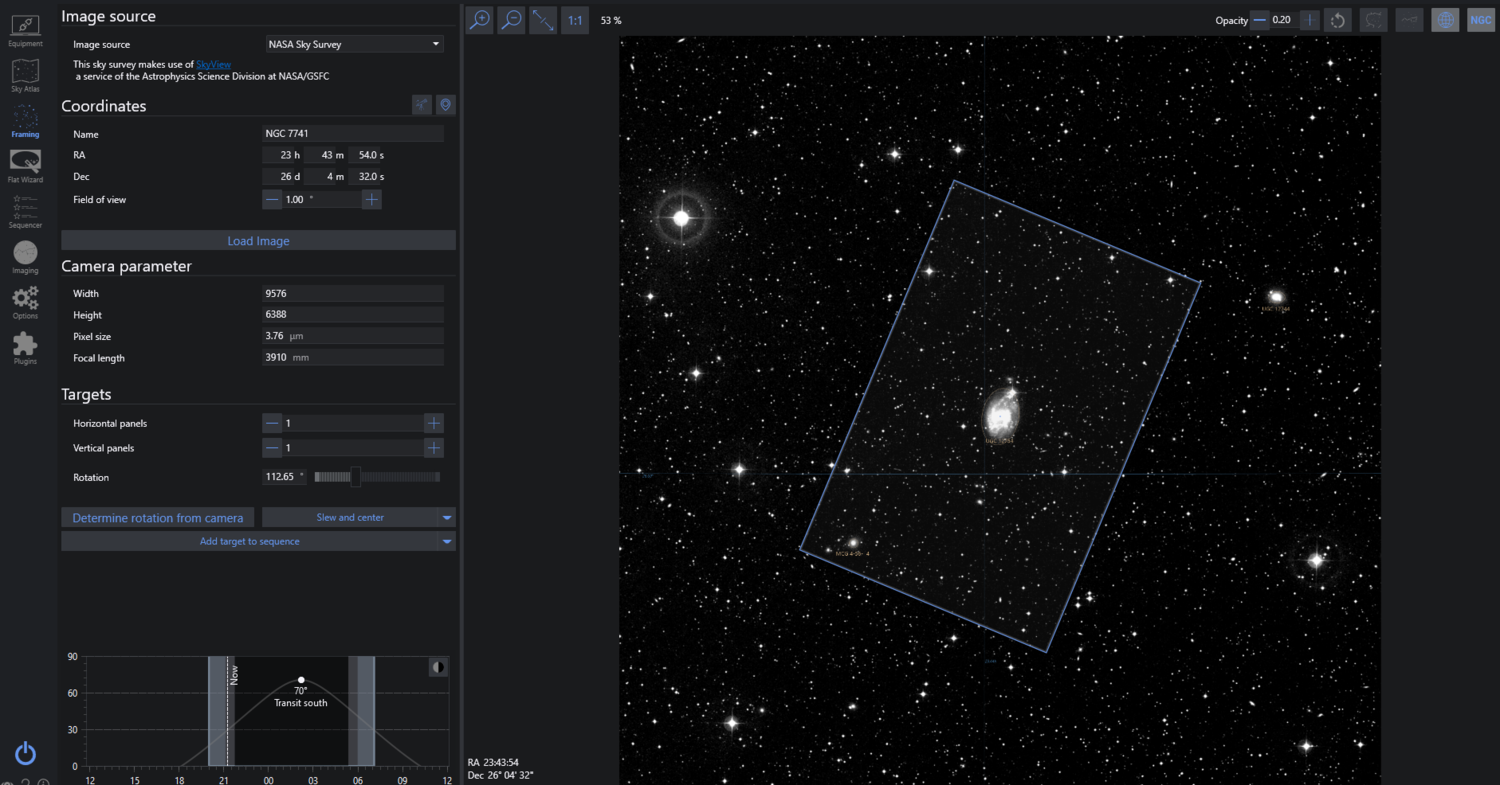Zoom out of the sky image
This screenshot has height=785, width=1500.
pyautogui.click(x=511, y=20)
